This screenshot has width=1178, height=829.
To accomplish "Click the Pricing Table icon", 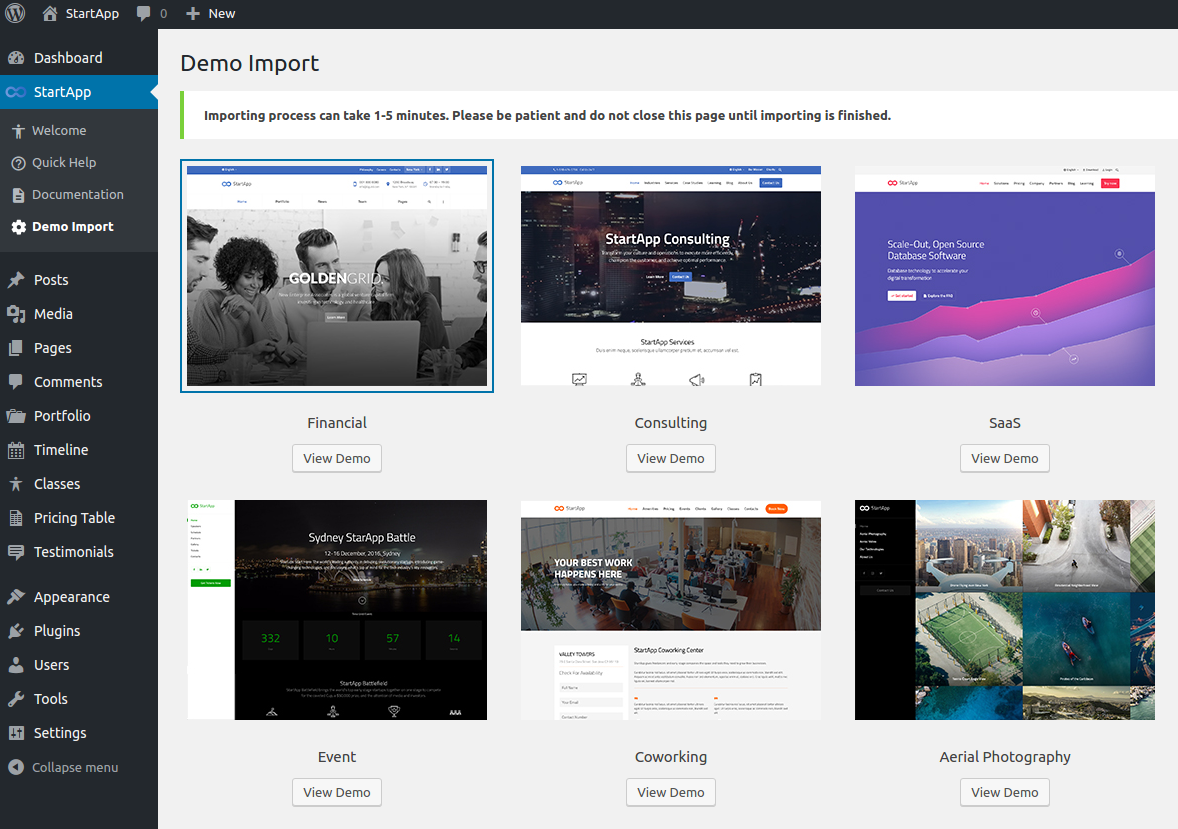I will pyautogui.click(x=16, y=518).
